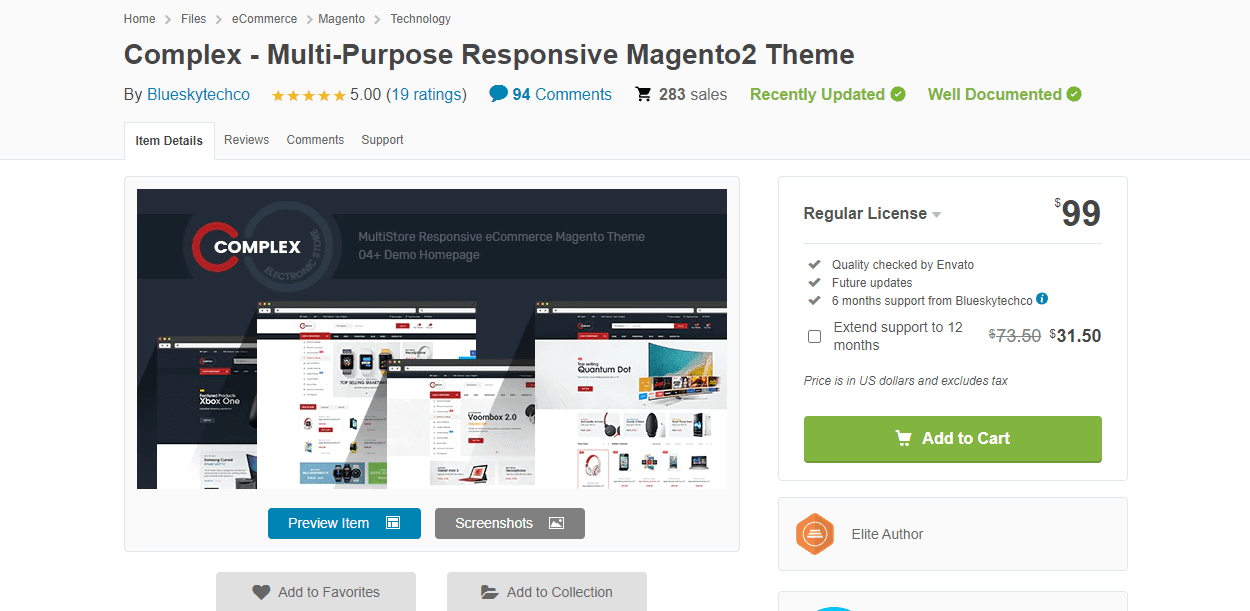
Task: Go to eCommerce breadcrumb category
Action: coord(264,19)
